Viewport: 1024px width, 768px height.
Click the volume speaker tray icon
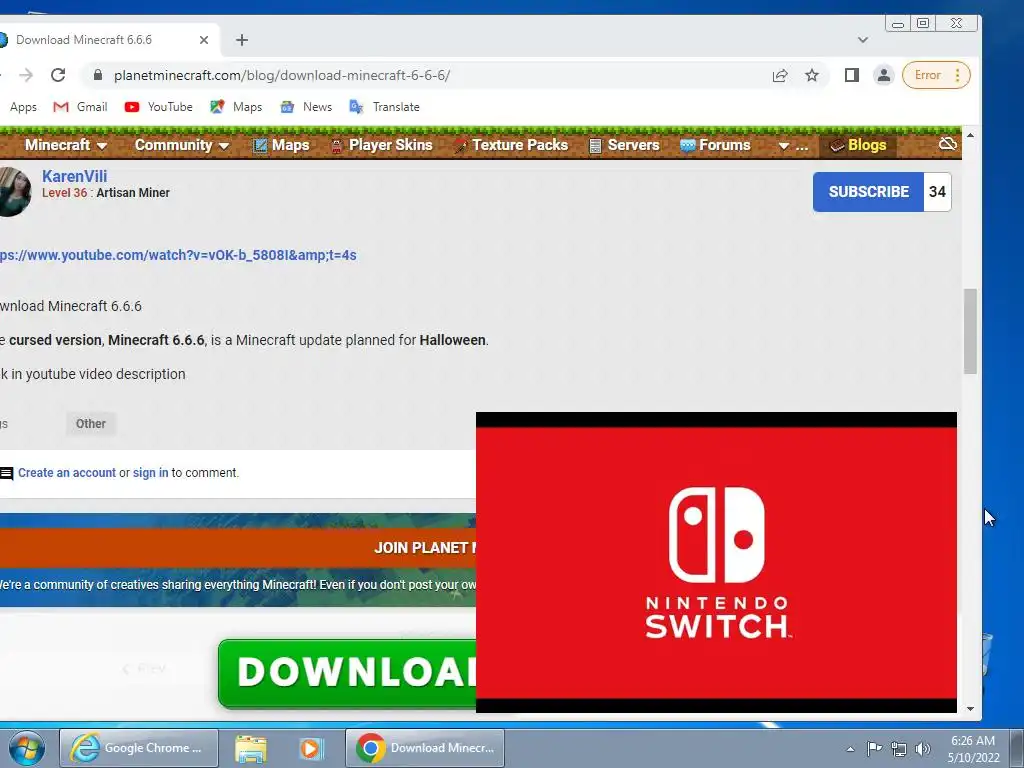[x=923, y=749]
